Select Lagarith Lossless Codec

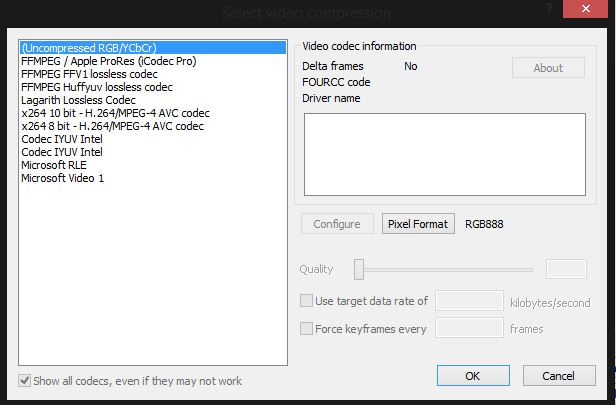point(78,100)
